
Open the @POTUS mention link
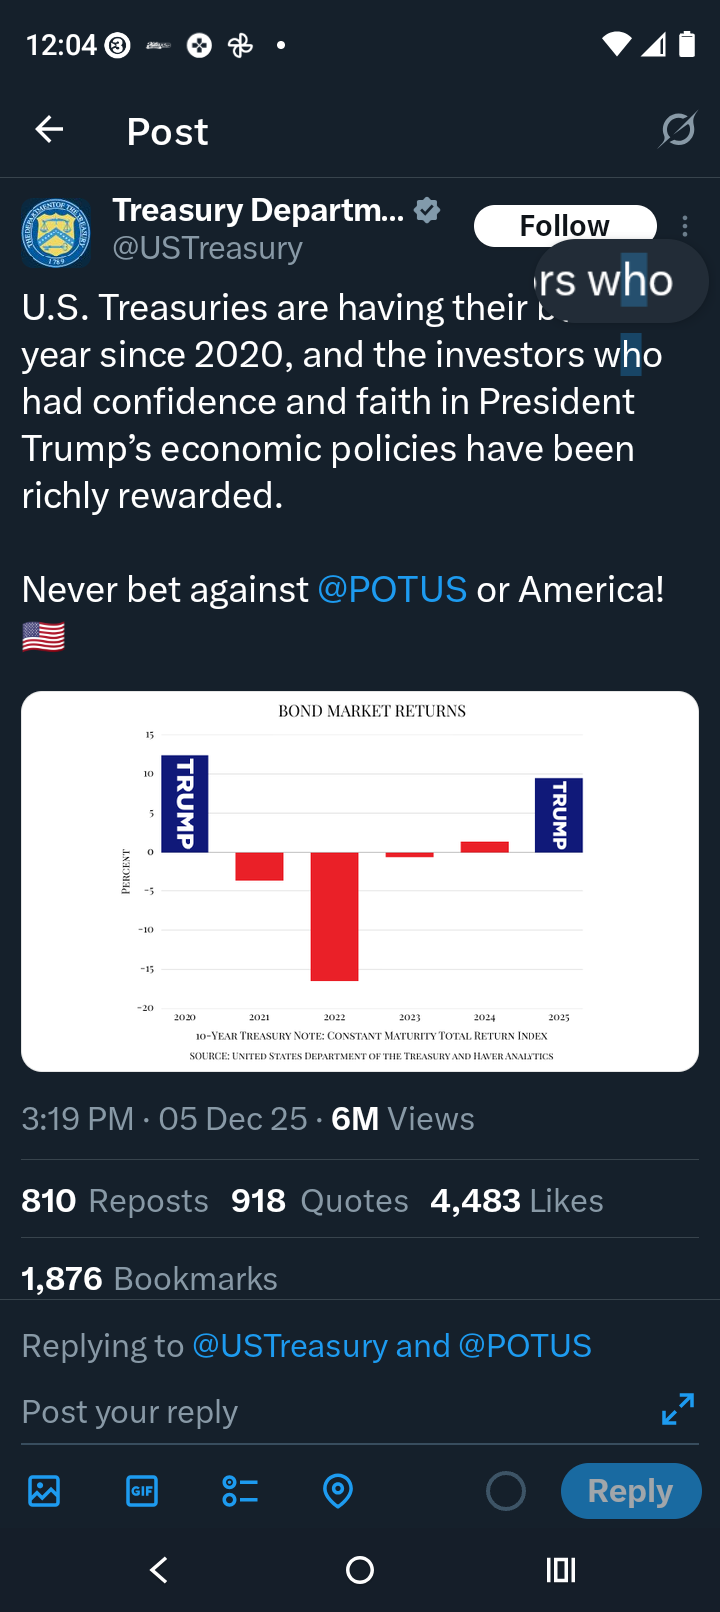point(392,590)
